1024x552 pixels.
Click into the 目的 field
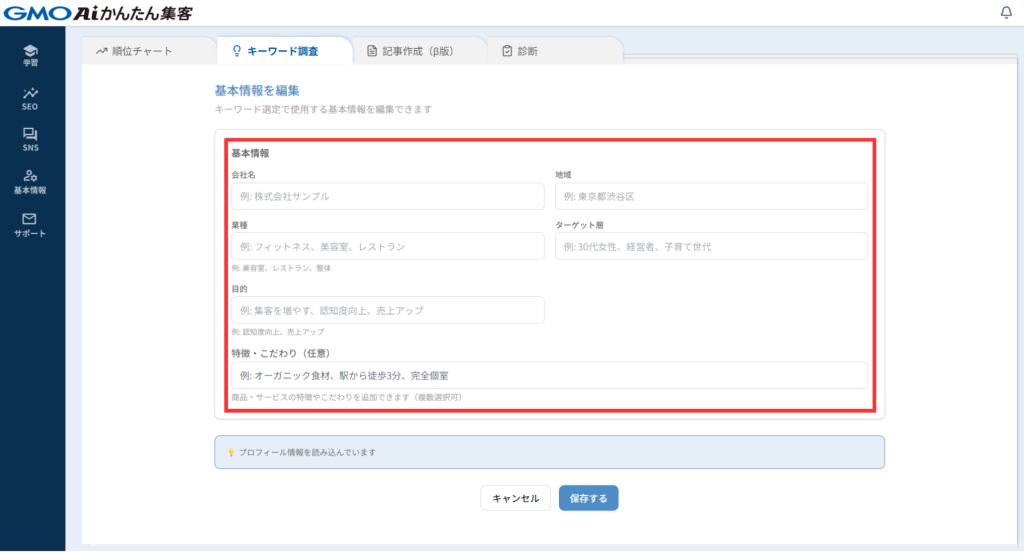[x=387, y=310]
